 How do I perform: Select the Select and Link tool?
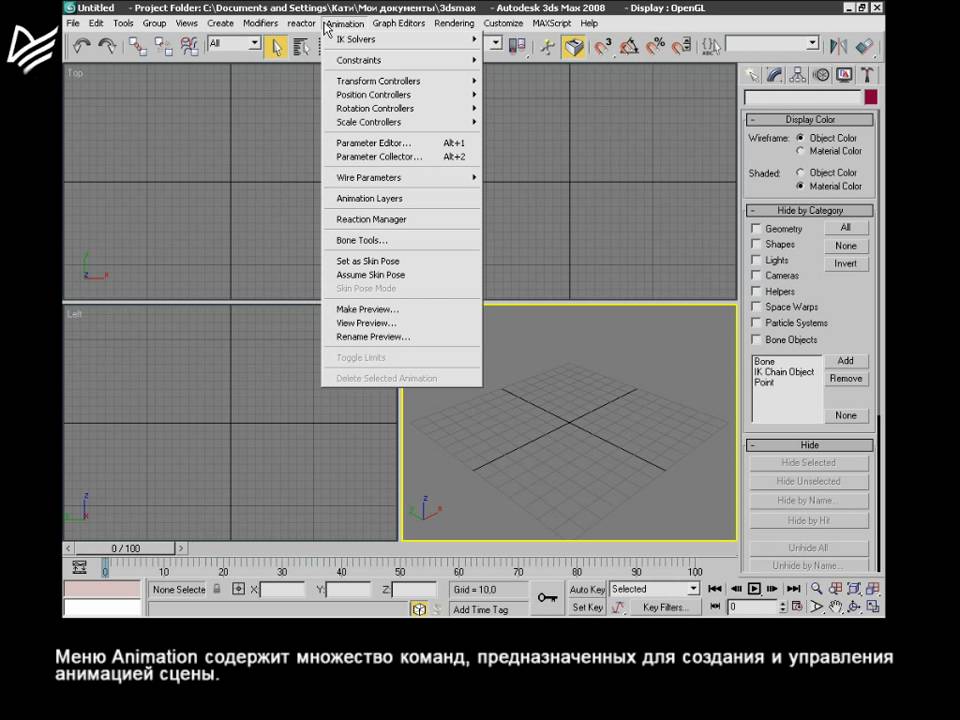(x=138, y=46)
